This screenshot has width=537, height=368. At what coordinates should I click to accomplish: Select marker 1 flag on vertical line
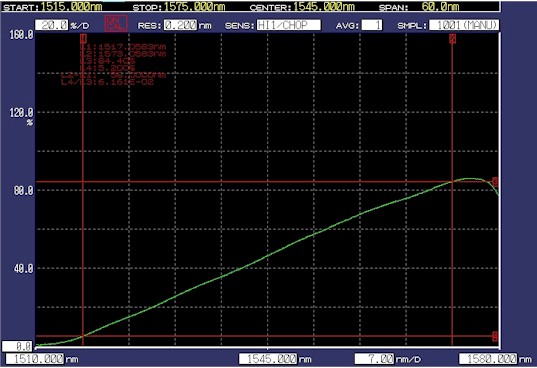(x=83, y=38)
